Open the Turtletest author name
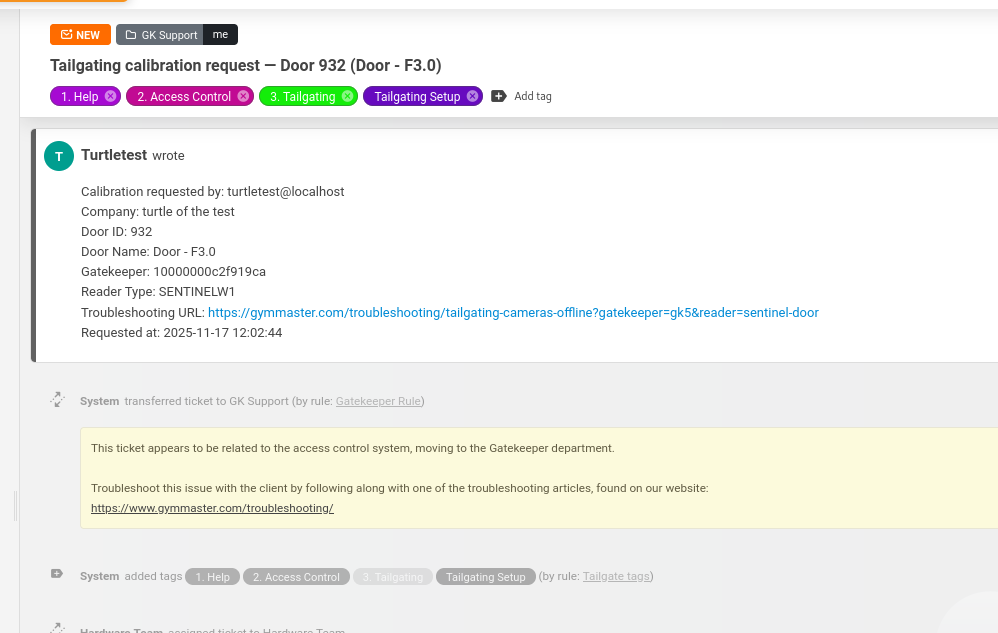 click(114, 155)
